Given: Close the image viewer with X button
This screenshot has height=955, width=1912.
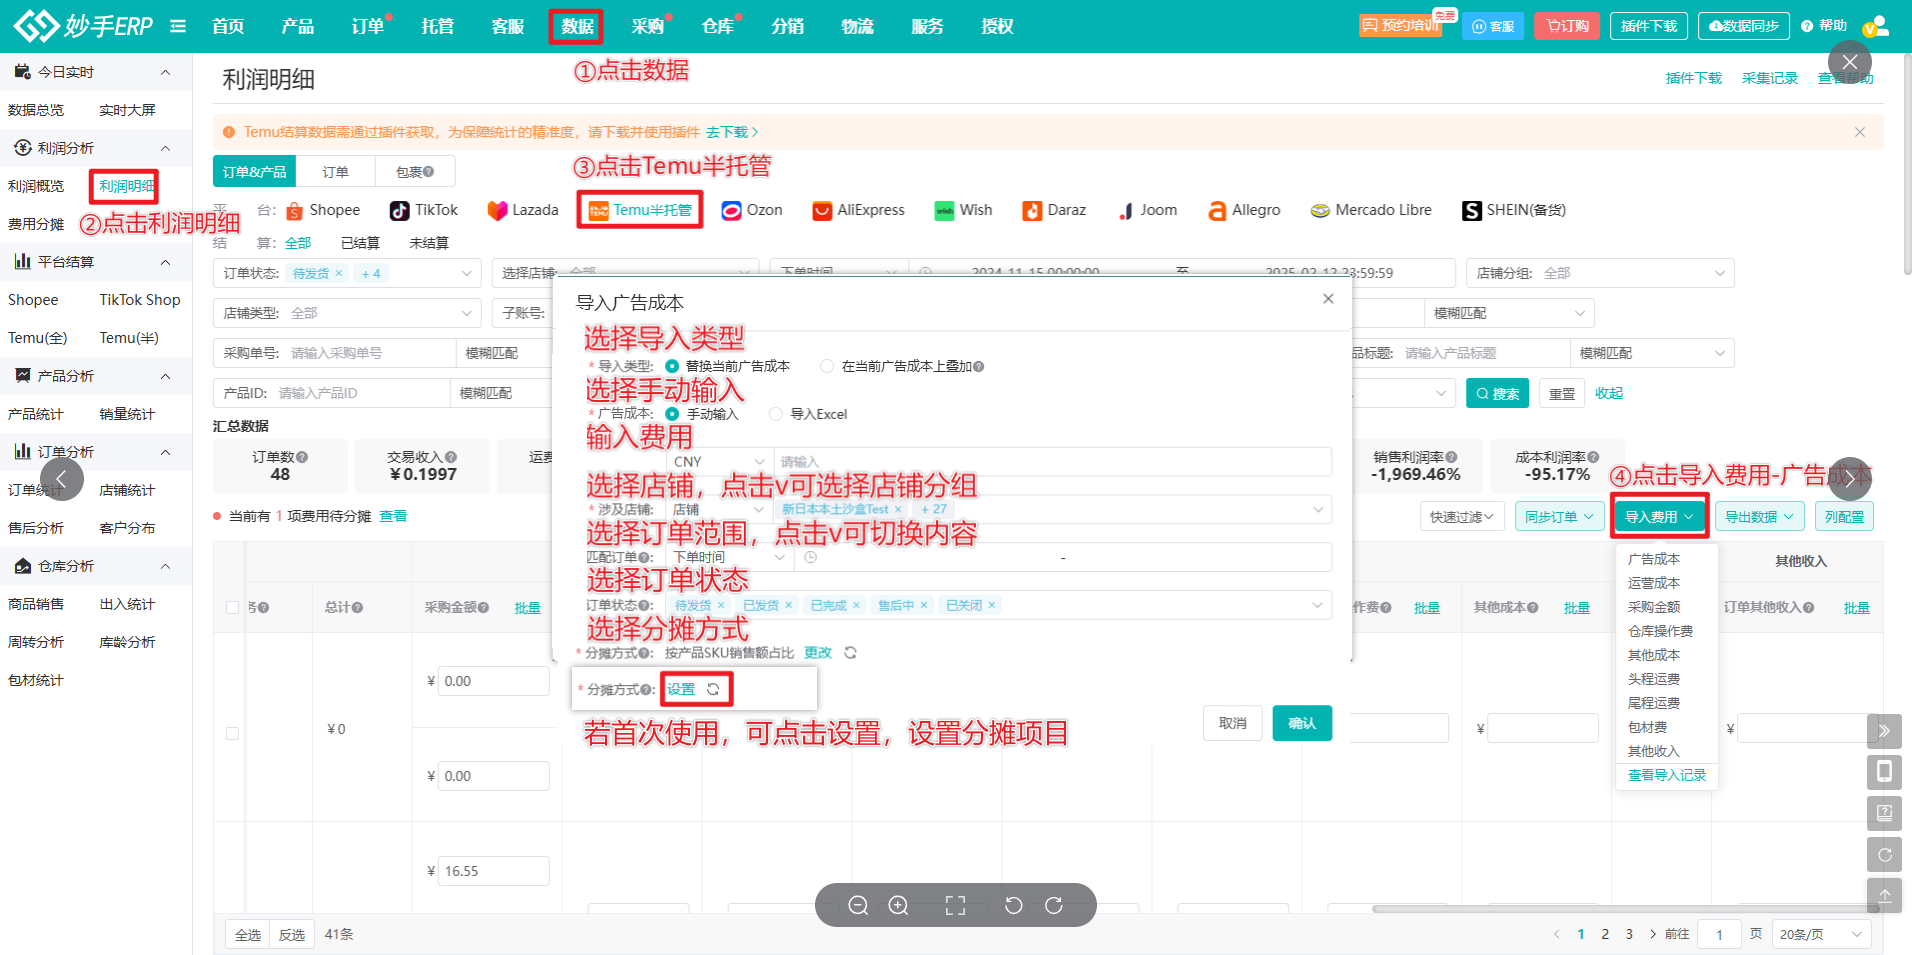Looking at the screenshot, I should click(x=1849, y=62).
